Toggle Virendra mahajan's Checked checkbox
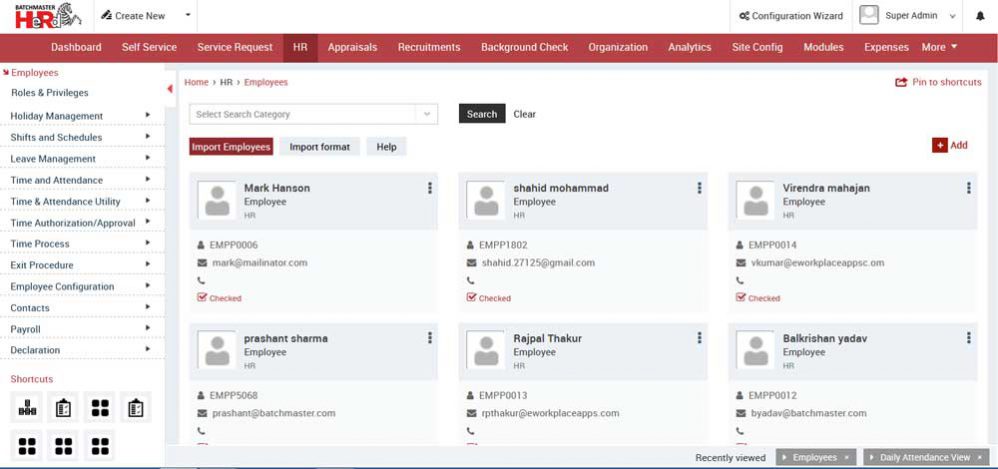This screenshot has height=469, width=998. [741, 297]
